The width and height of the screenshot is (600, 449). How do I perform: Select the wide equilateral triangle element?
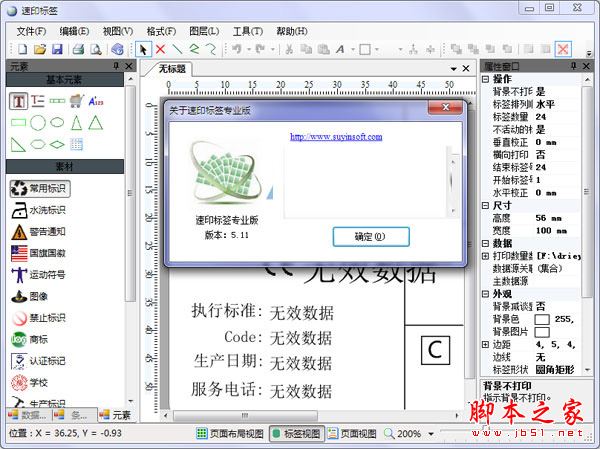click(96, 123)
